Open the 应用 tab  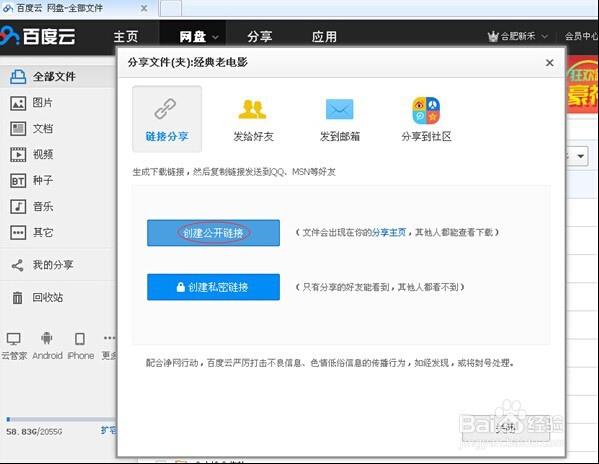[x=324, y=37]
